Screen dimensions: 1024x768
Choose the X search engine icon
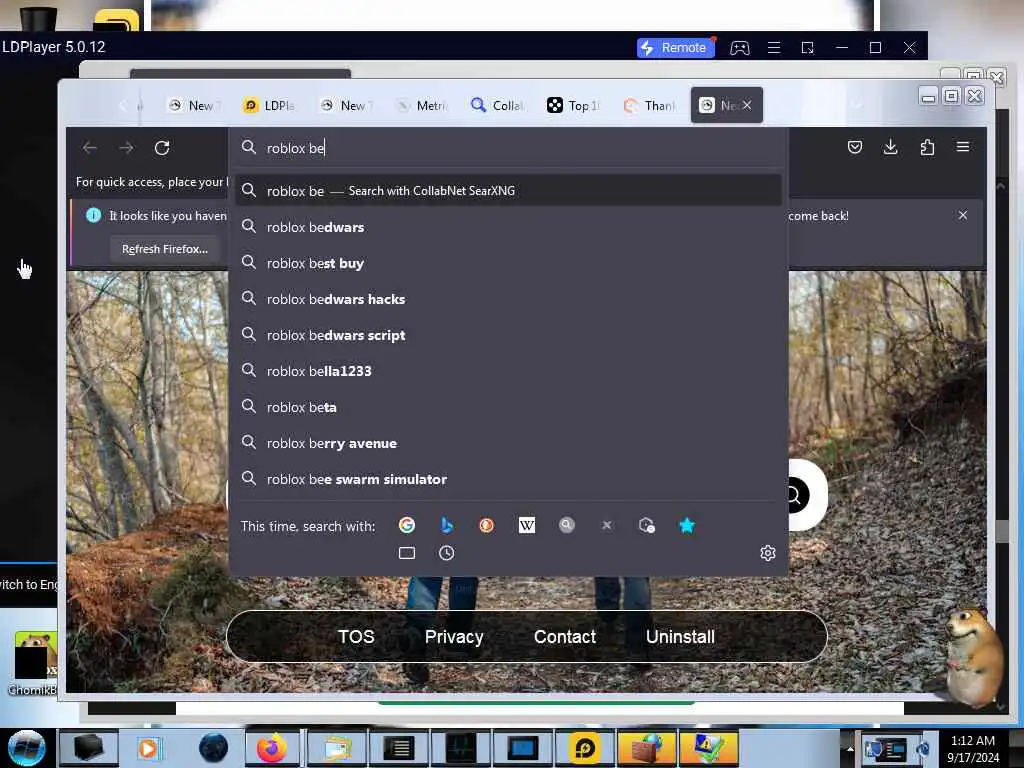(x=607, y=525)
